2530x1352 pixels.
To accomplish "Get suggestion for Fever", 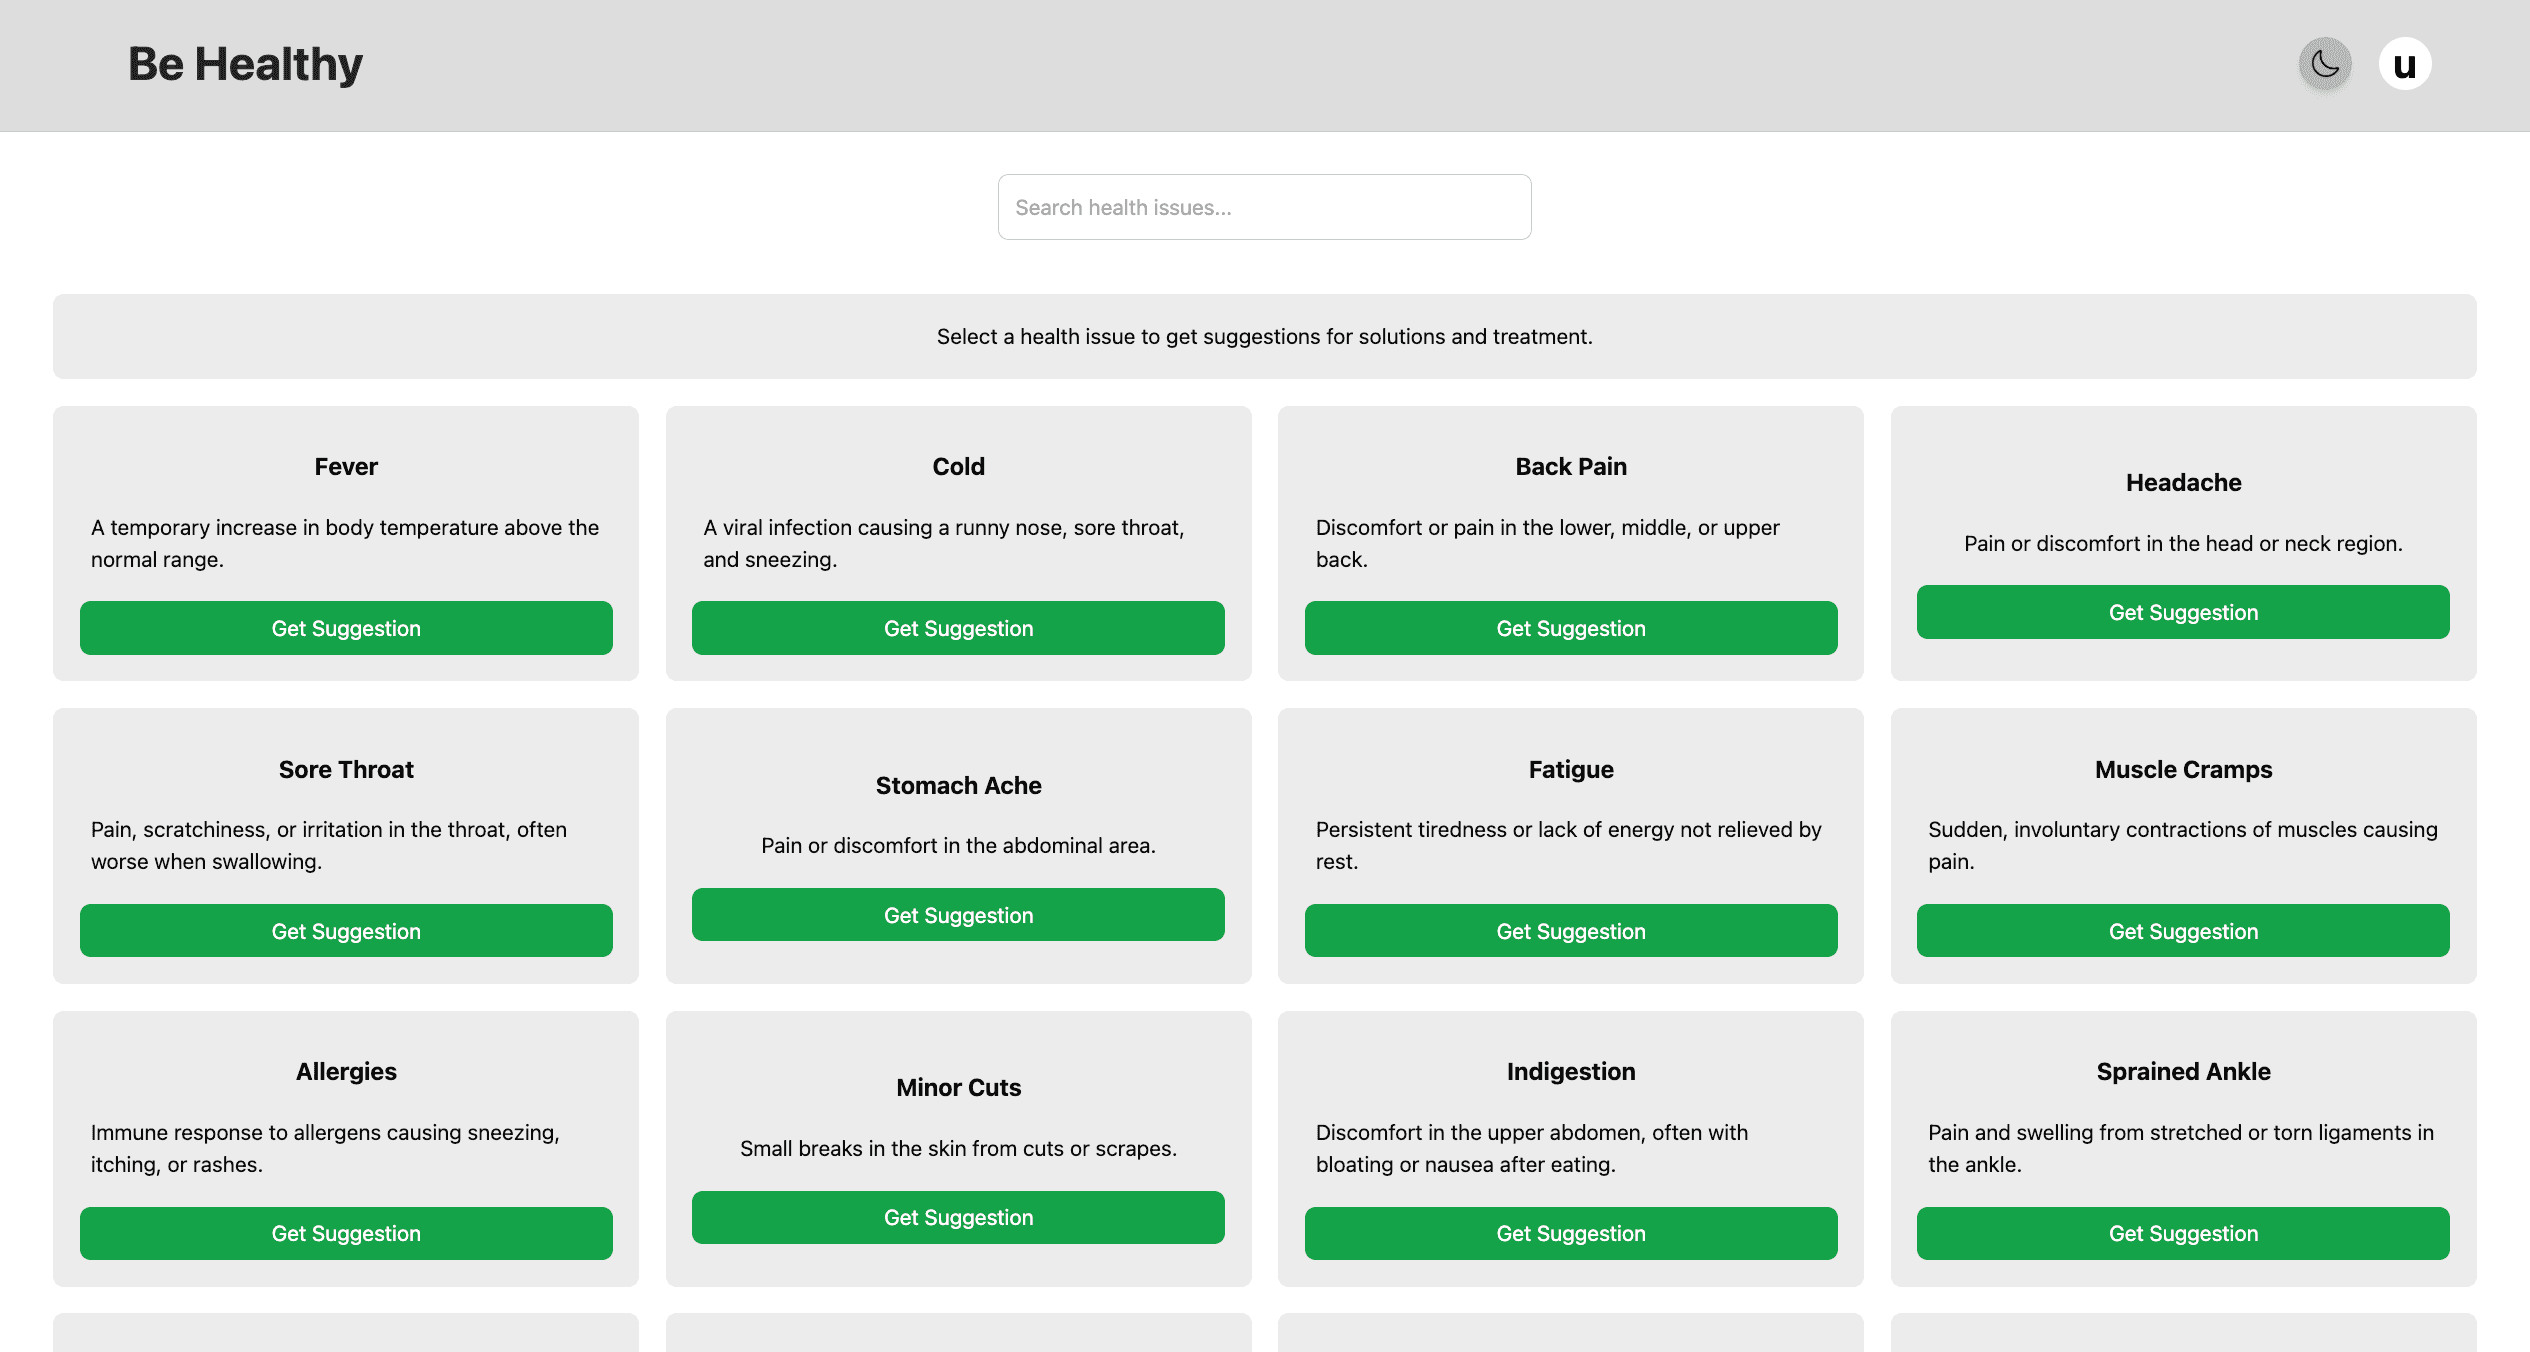I will 346,628.
